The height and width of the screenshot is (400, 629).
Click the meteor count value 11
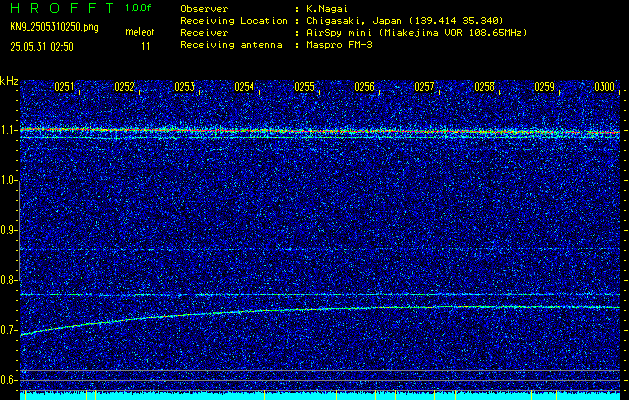click(x=146, y=47)
